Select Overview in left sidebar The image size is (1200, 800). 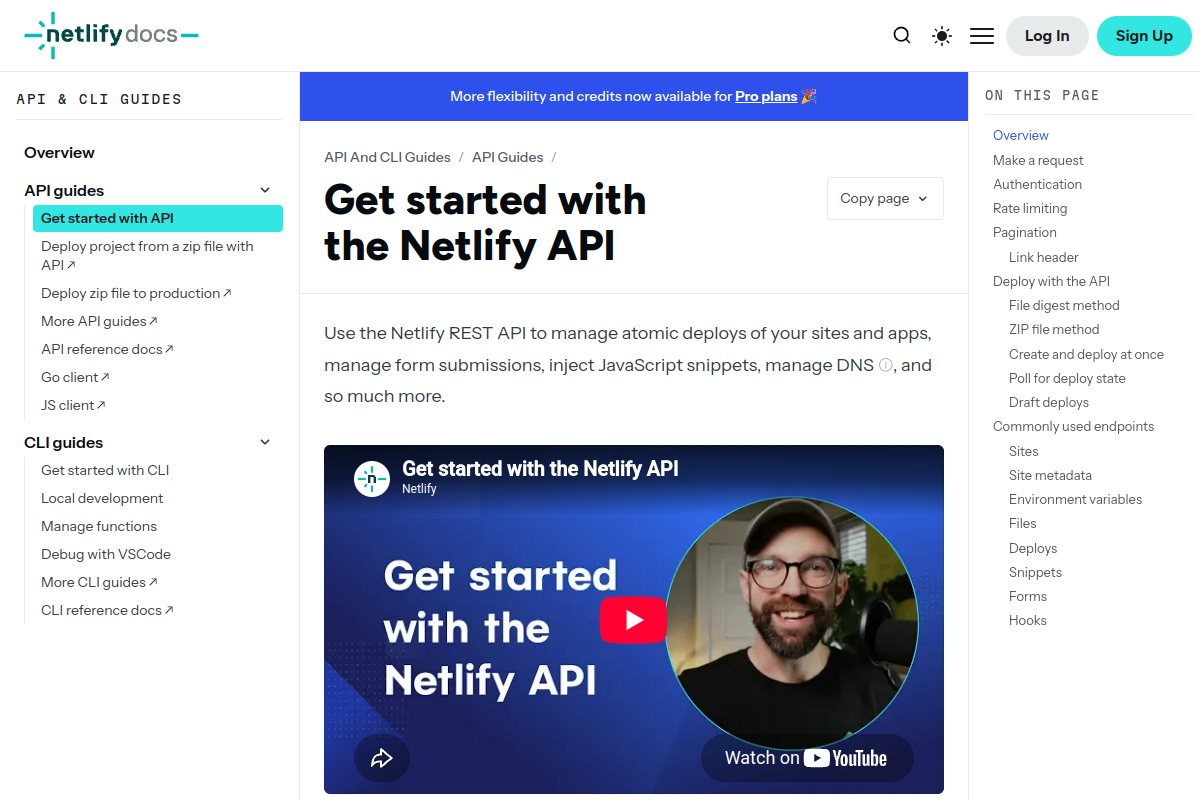(59, 153)
